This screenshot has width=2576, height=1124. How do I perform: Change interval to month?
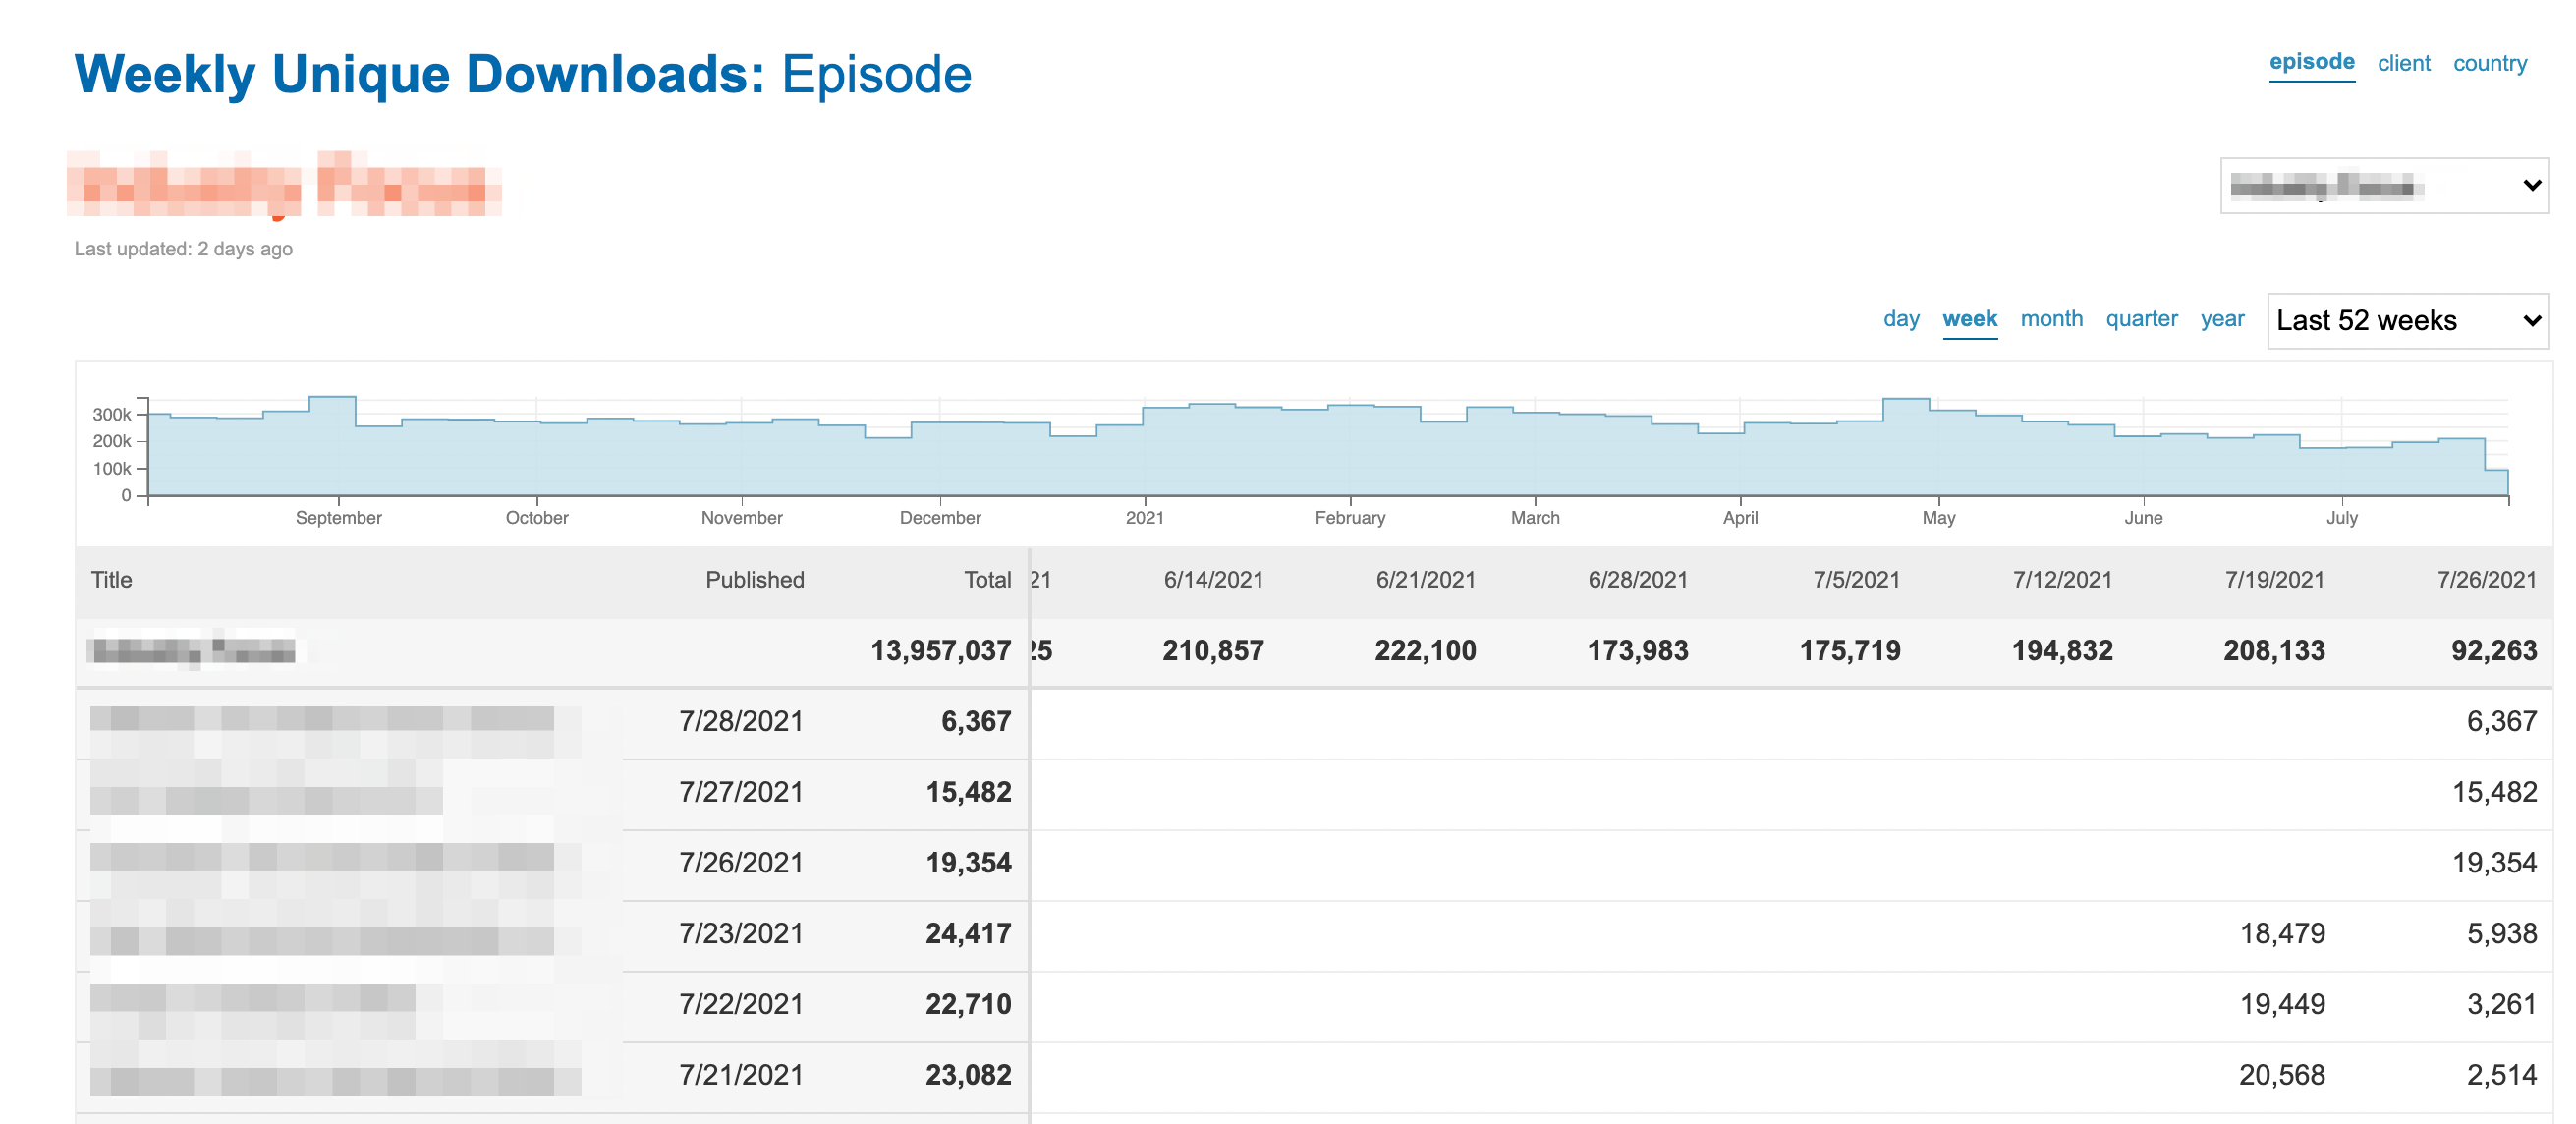tap(2051, 319)
